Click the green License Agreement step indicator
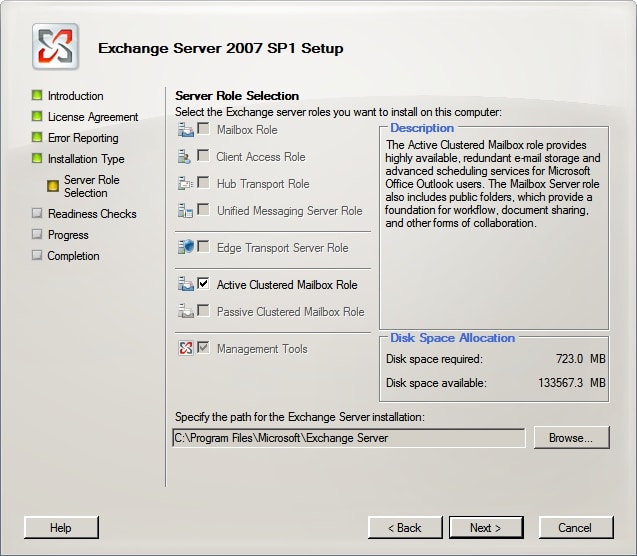 coord(37,116)
